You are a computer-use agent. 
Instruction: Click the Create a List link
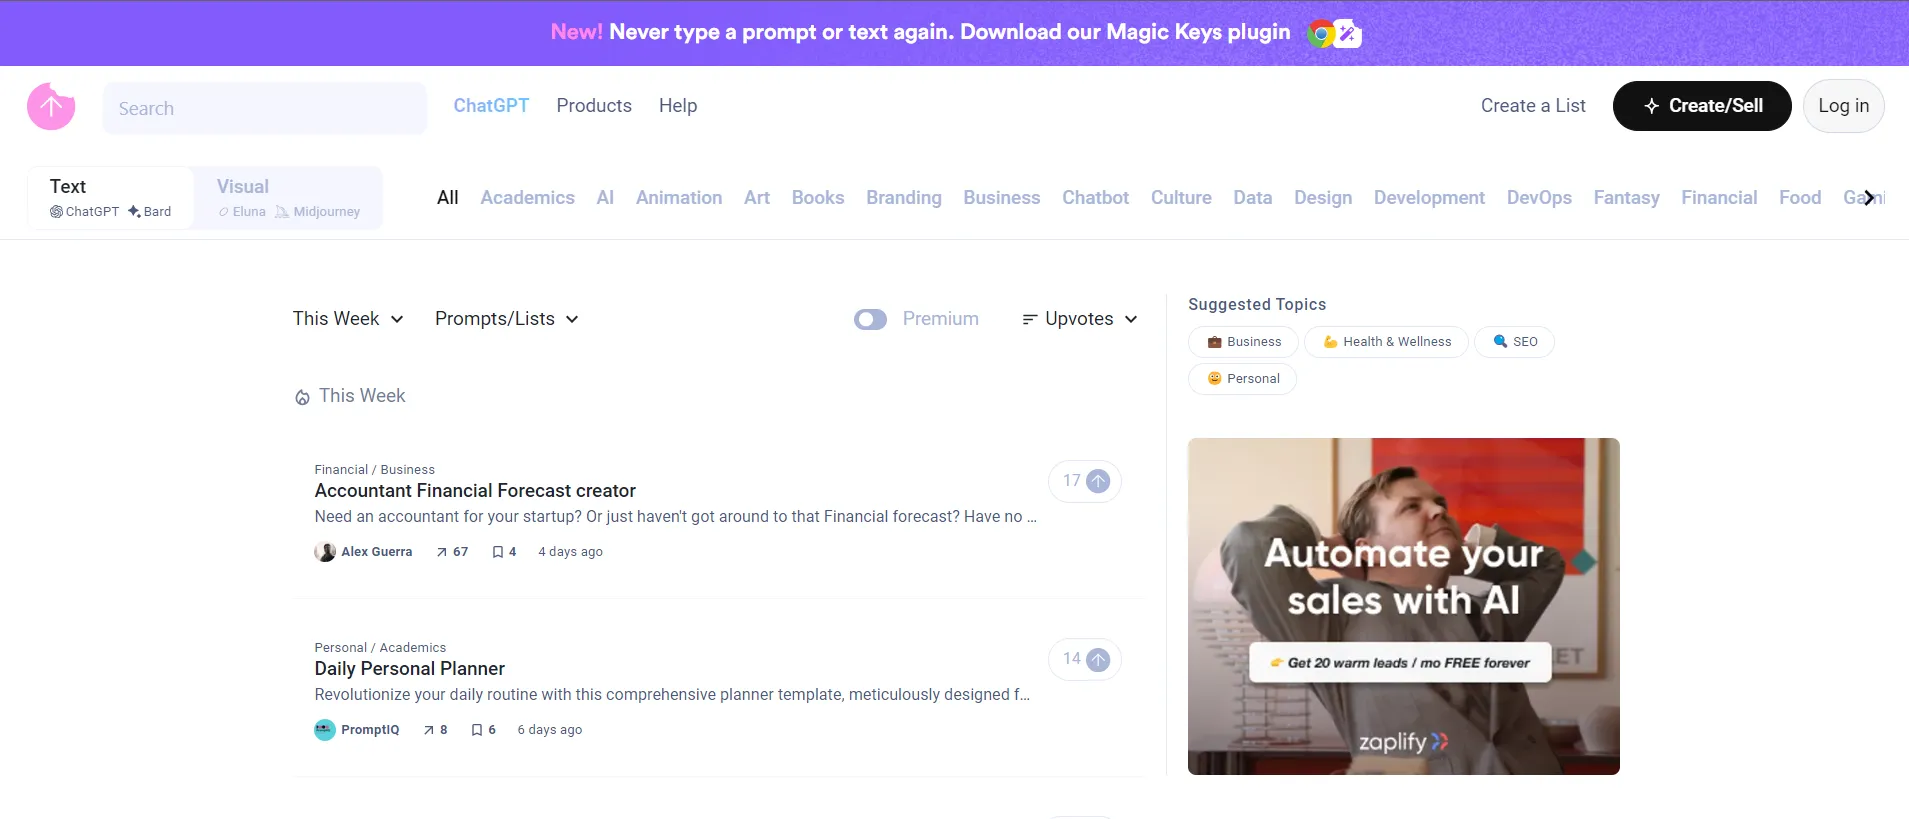pos(1533,106)
